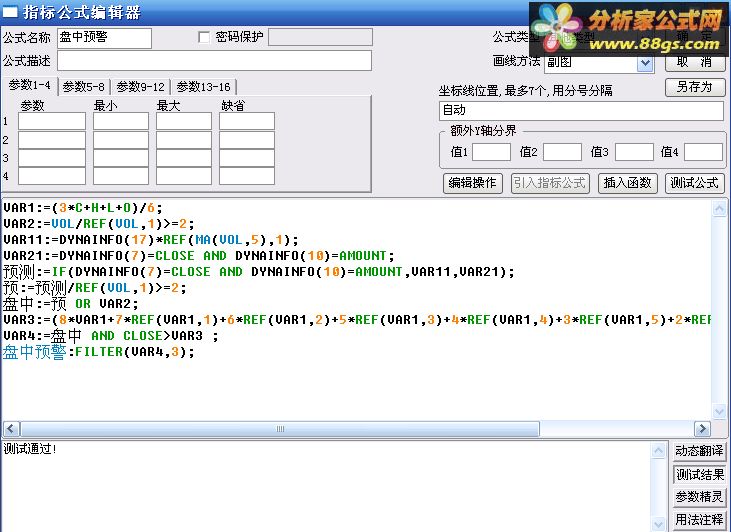The width and height of the screenshot is (731, 532).
Task: Click the 另存为 button
Action: [695, 87]
